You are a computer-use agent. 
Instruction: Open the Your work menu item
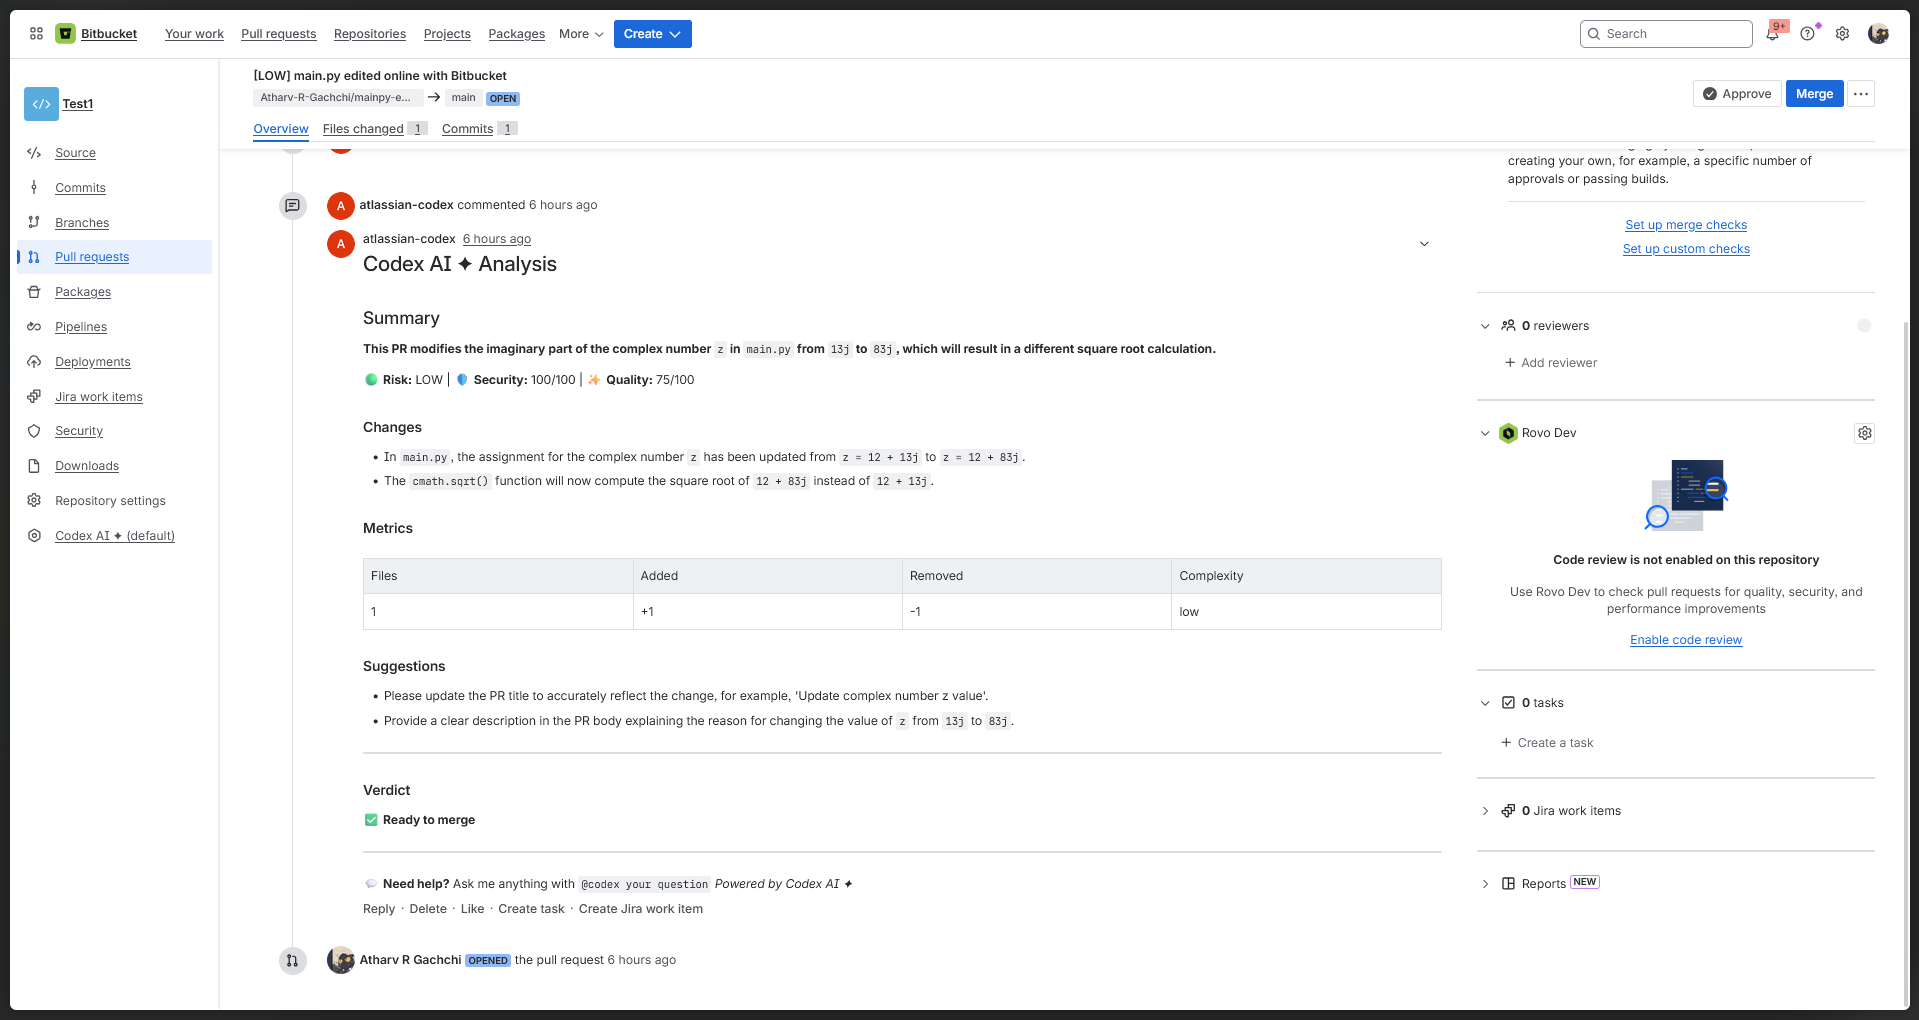(x=194, y=34)
